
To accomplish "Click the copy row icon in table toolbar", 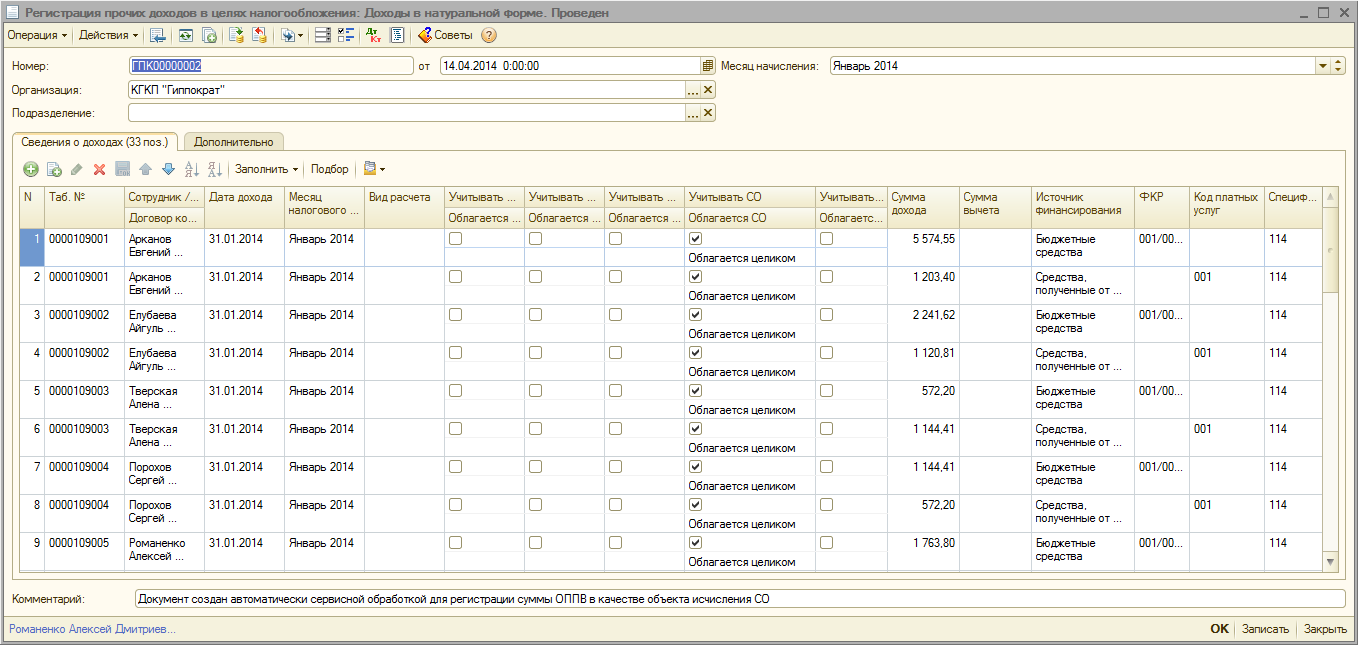I will [54, 169].
